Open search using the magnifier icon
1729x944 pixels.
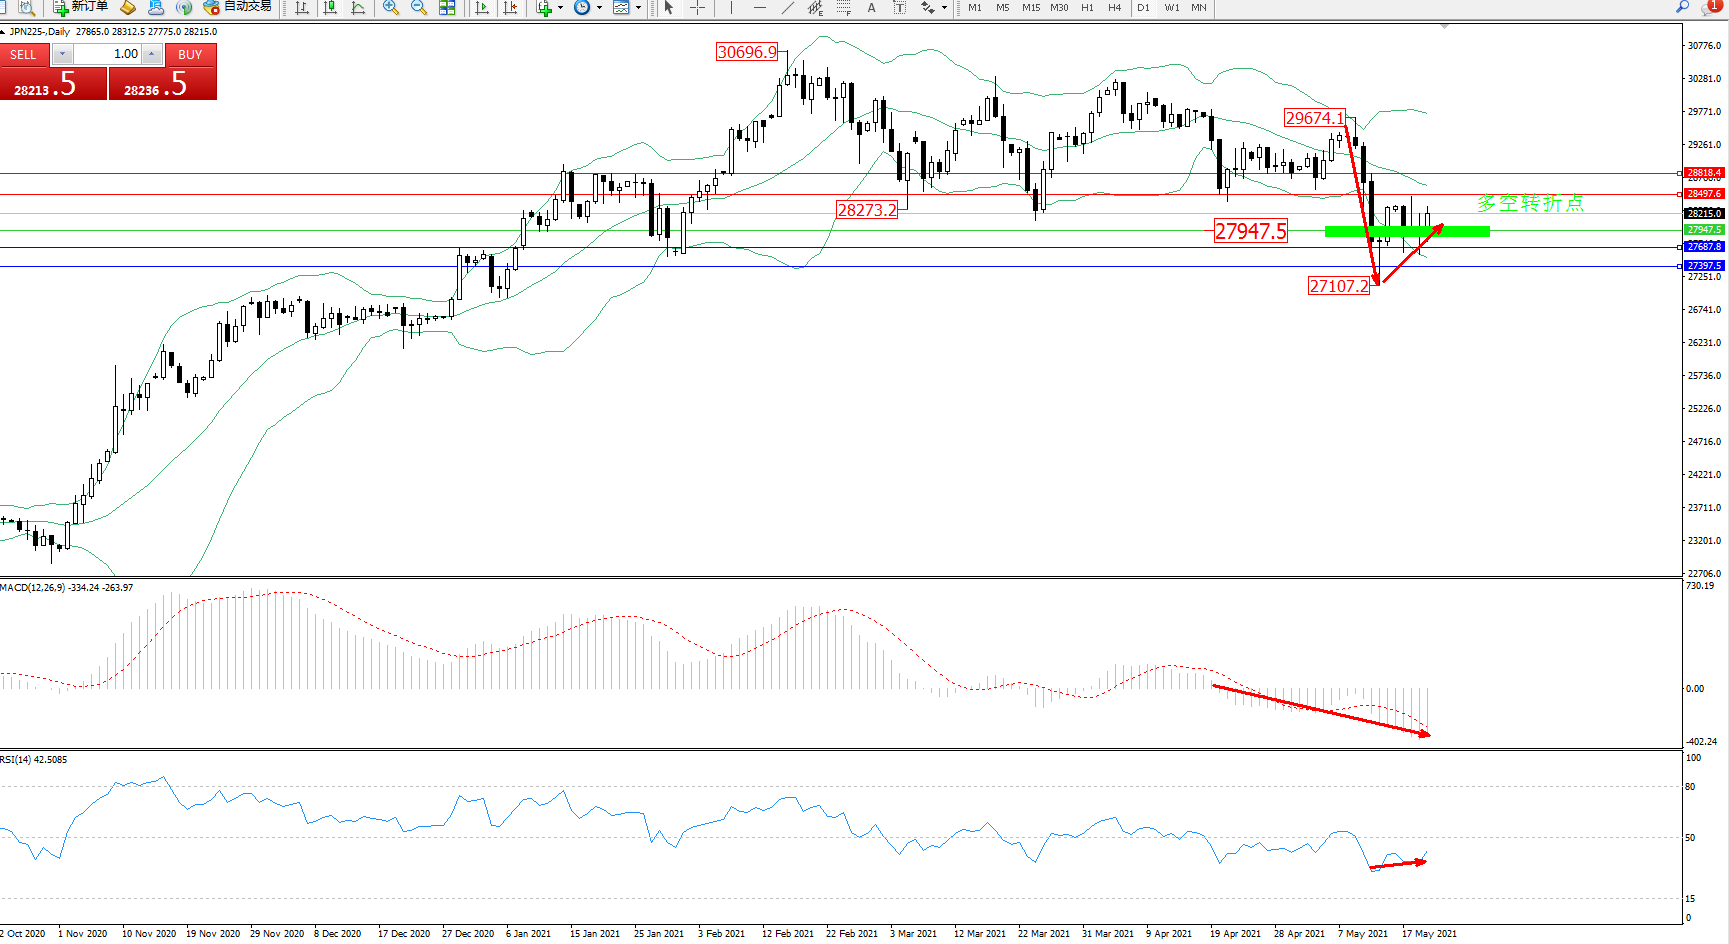[1683, 8]
